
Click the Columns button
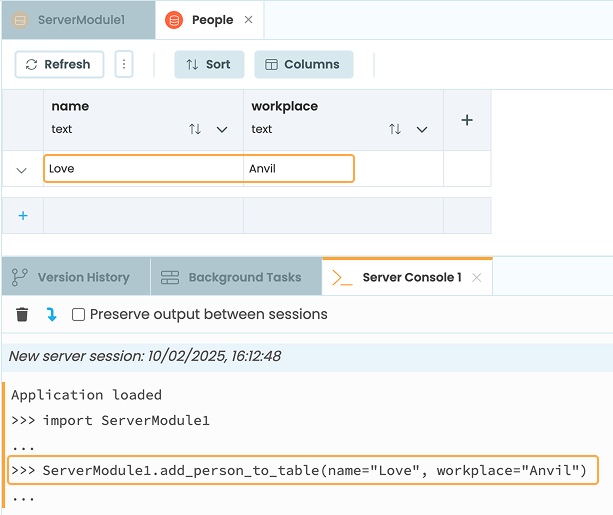[303, 64]
